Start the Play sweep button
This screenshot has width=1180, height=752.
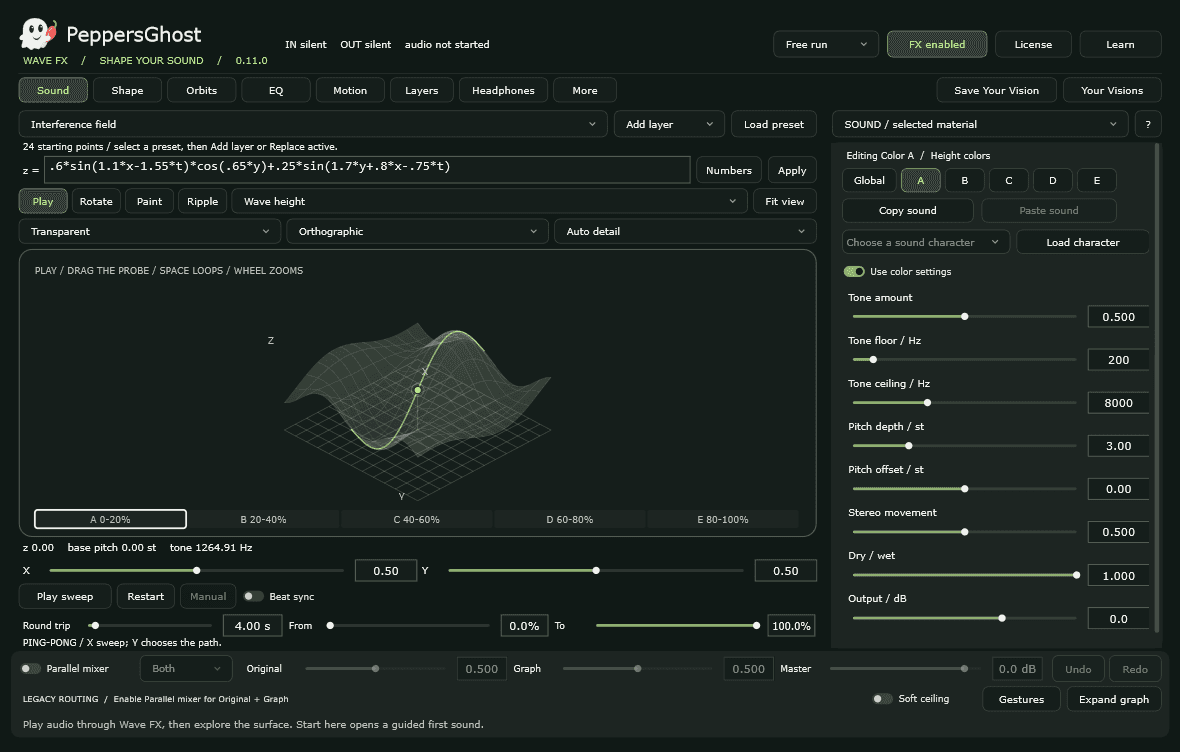tap(65, 596)
